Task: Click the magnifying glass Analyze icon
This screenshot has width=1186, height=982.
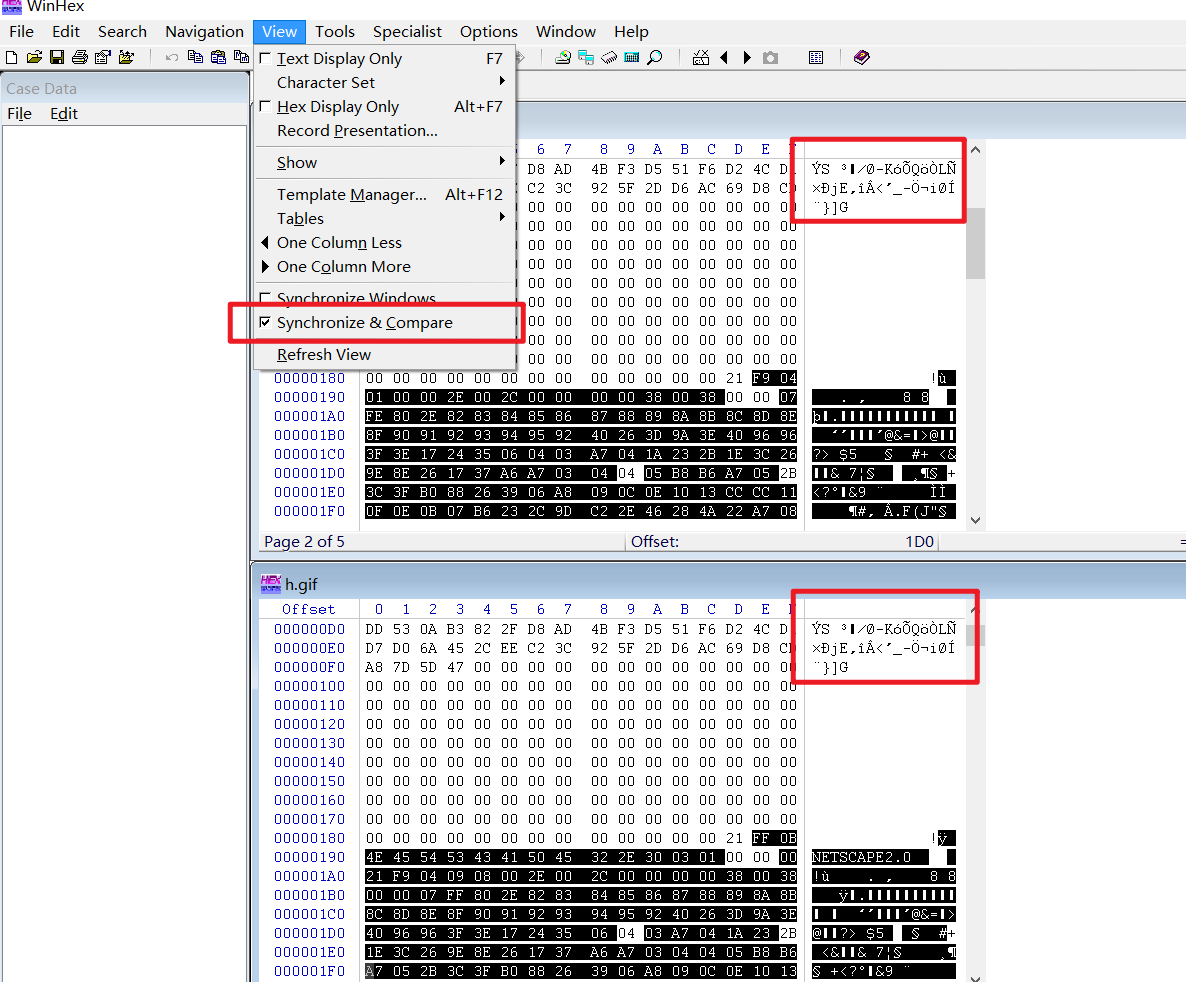Action: point(655,57)
